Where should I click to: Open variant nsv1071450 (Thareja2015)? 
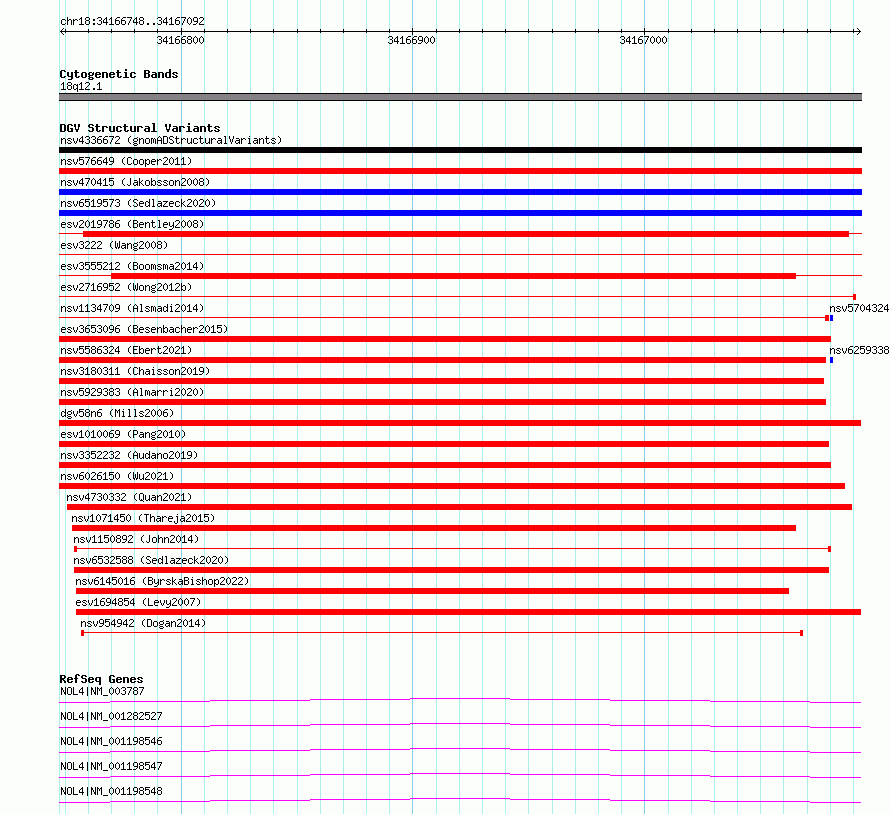click(143, 518)
